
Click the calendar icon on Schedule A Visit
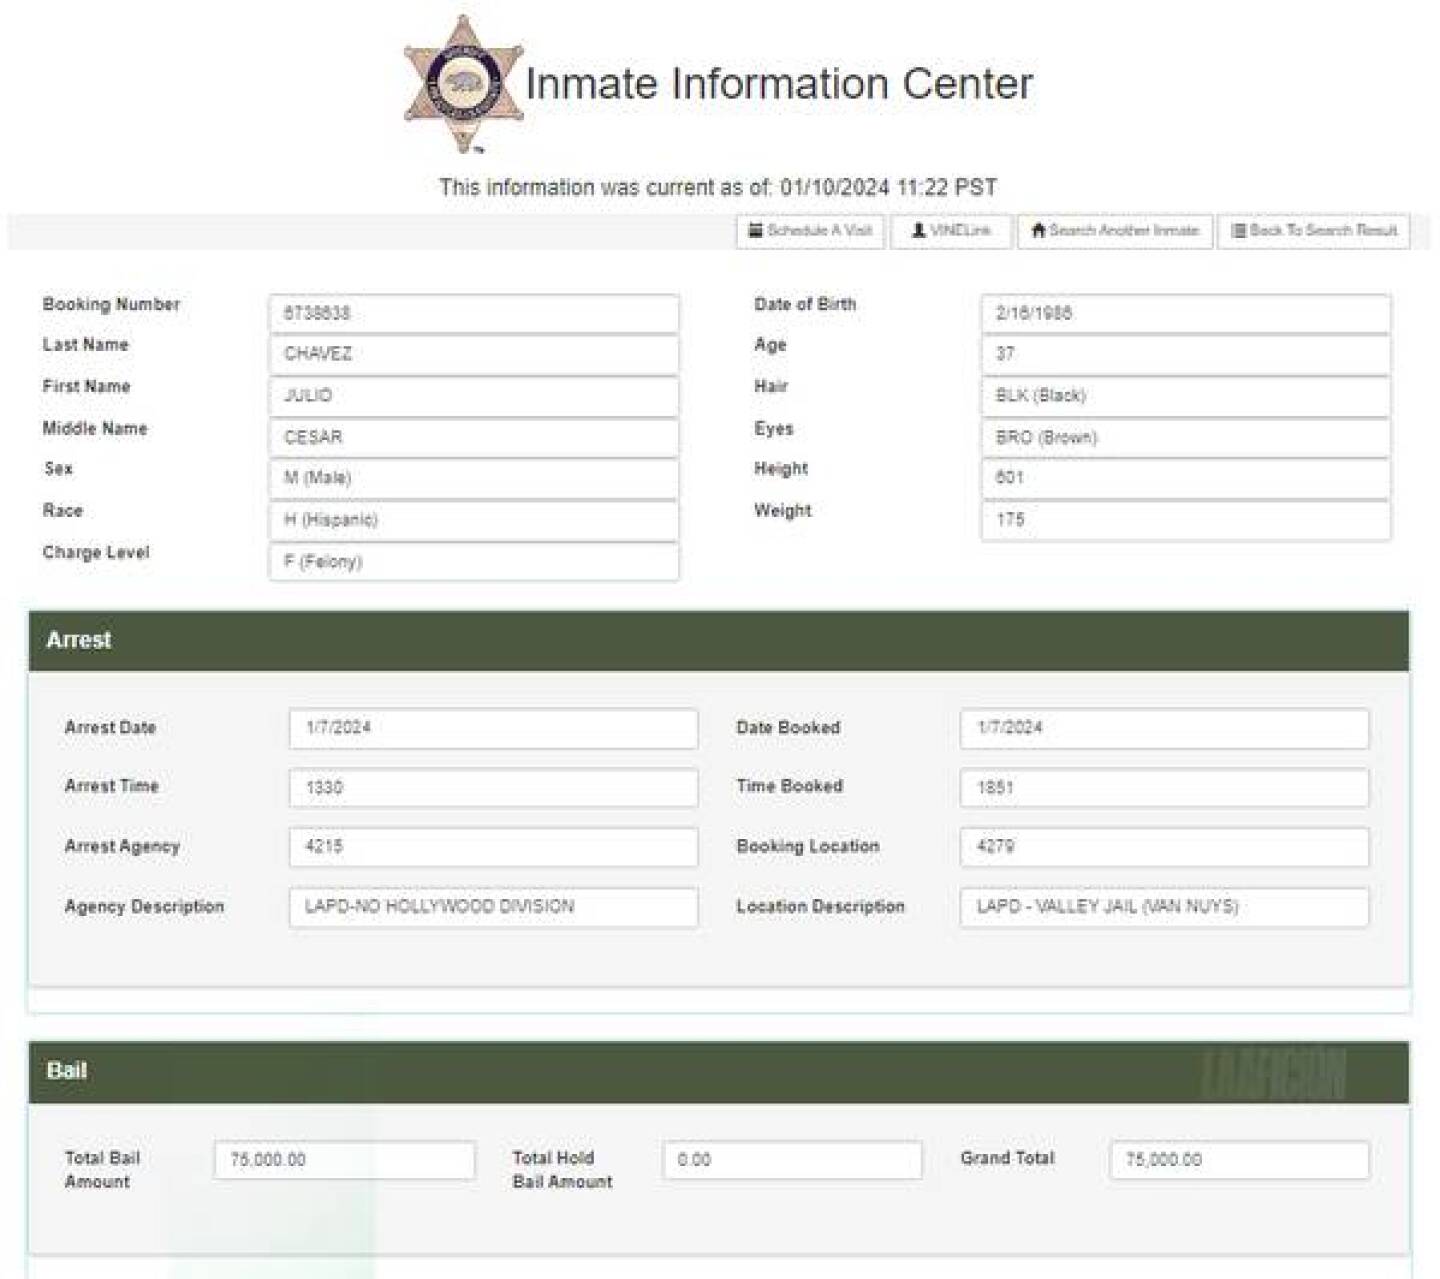[756, 231]
